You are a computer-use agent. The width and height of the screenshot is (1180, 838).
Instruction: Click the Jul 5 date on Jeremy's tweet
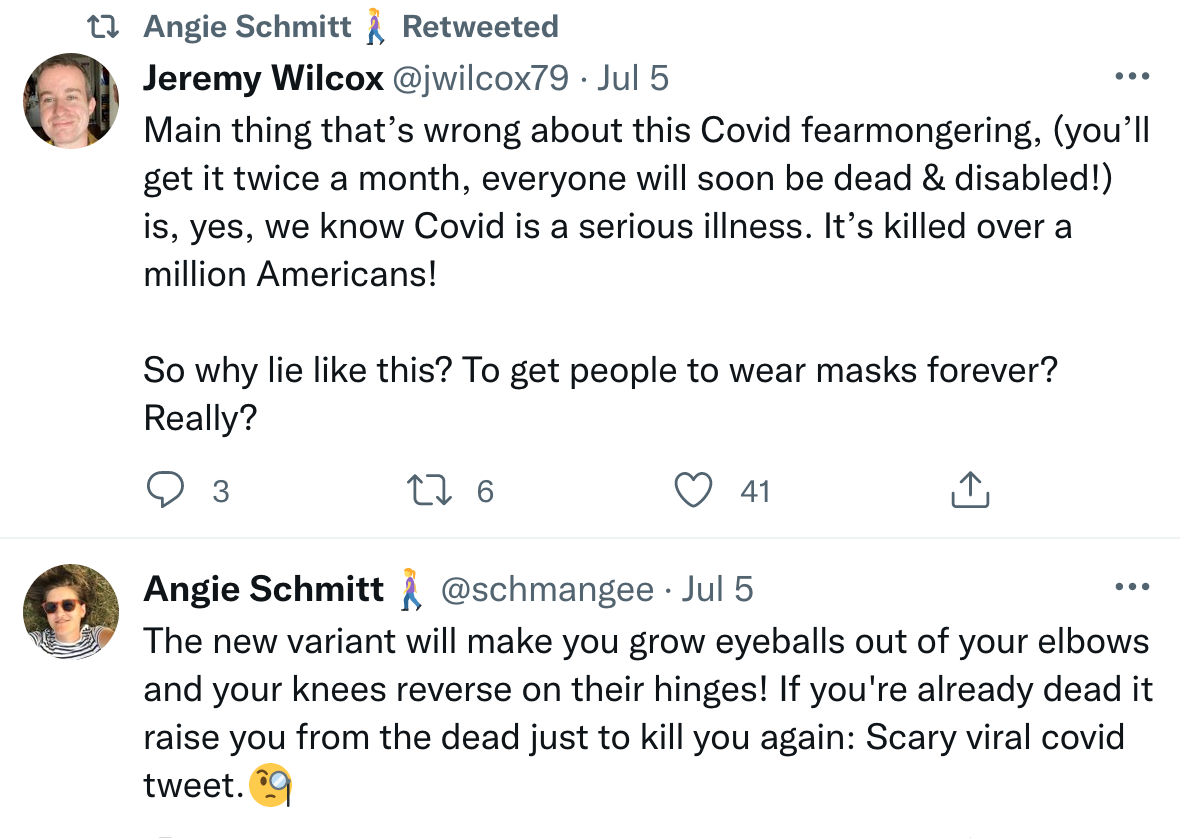pyautogui.click(x=632, y=77)
